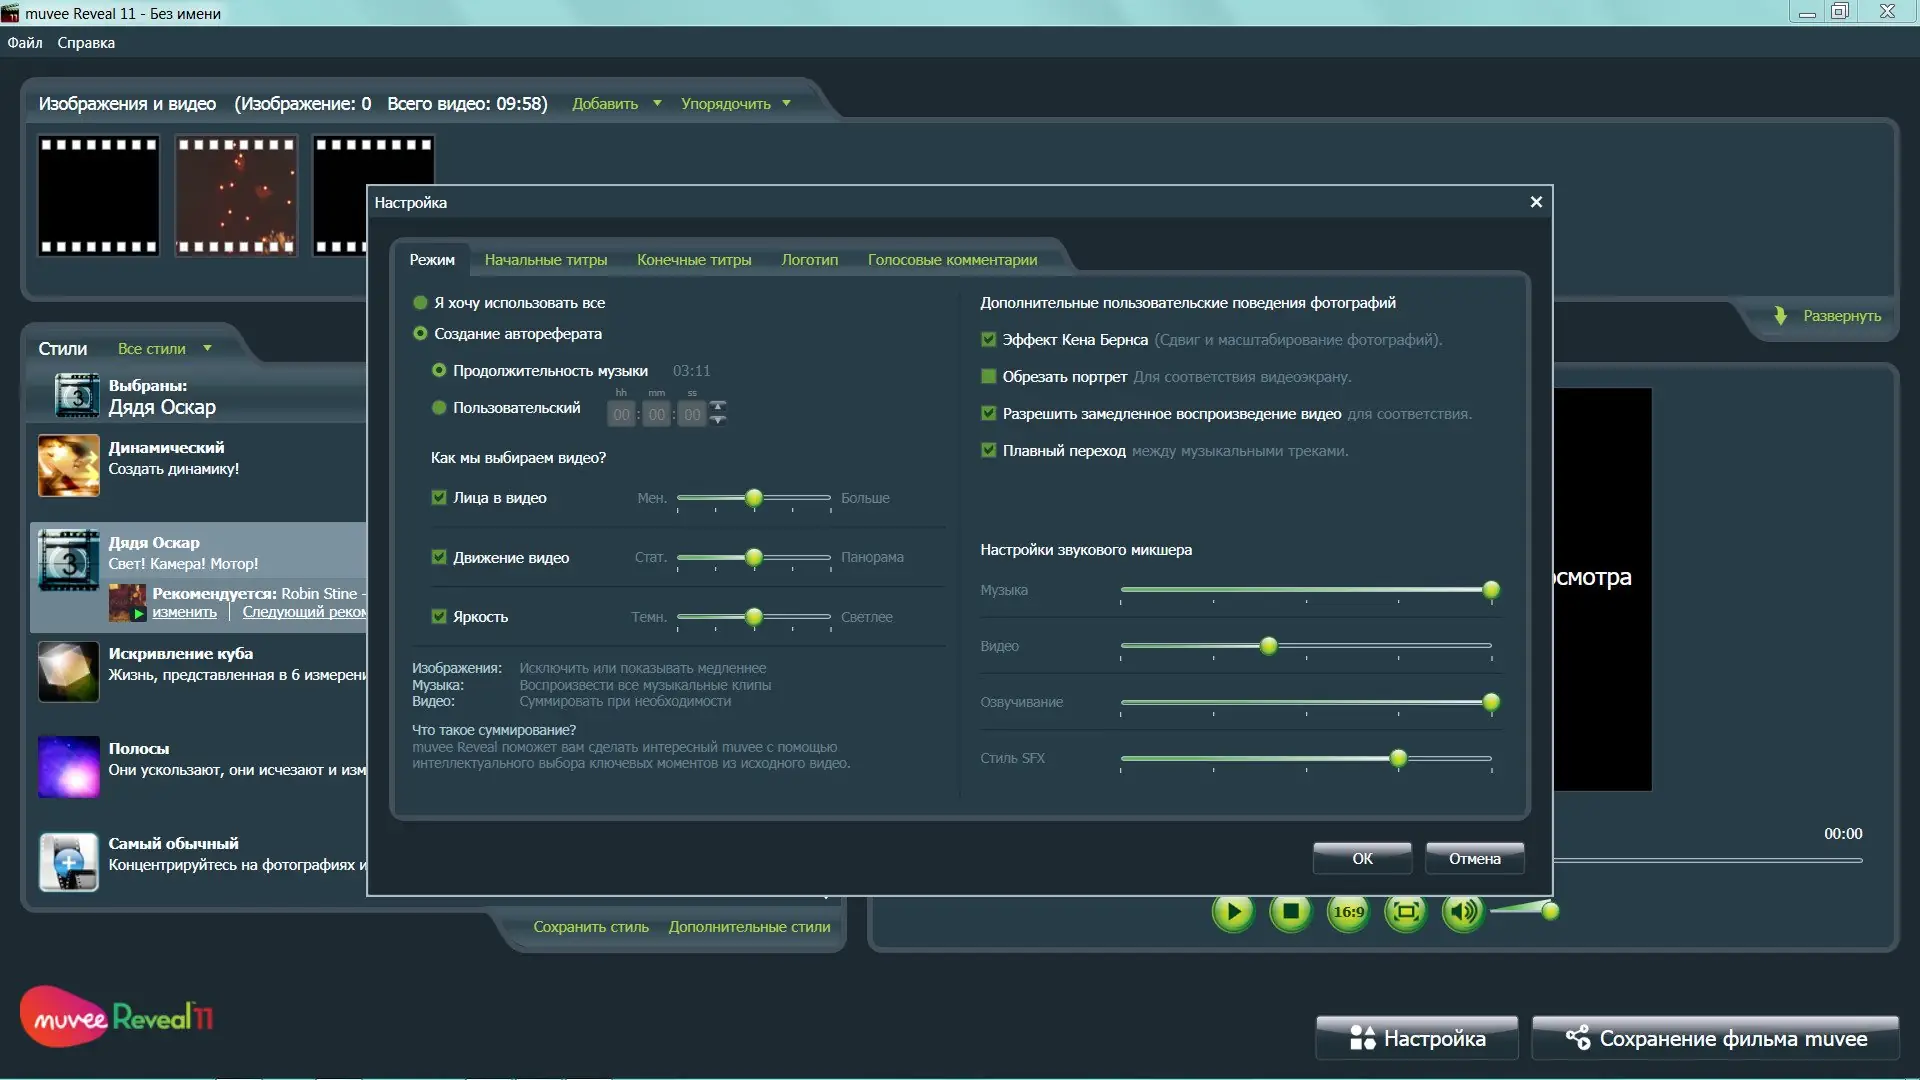
Task: Click the Отмена button
Action: coord(1474,858)
